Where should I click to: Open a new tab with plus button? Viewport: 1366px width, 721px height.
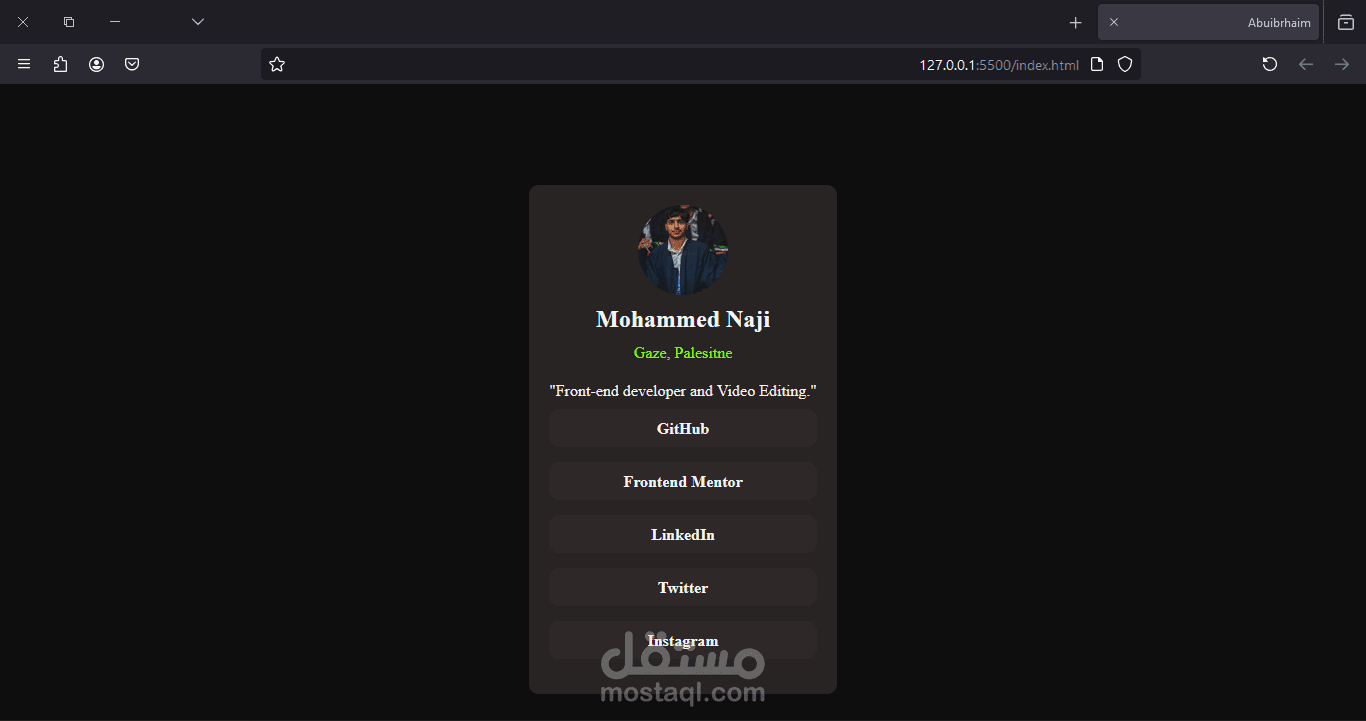click(1076, 22)
